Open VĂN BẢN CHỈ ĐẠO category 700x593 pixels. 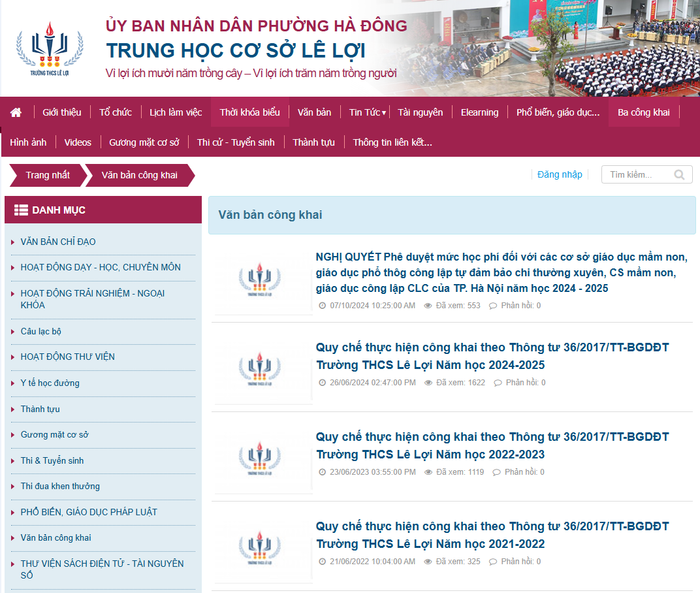[58, 242]
